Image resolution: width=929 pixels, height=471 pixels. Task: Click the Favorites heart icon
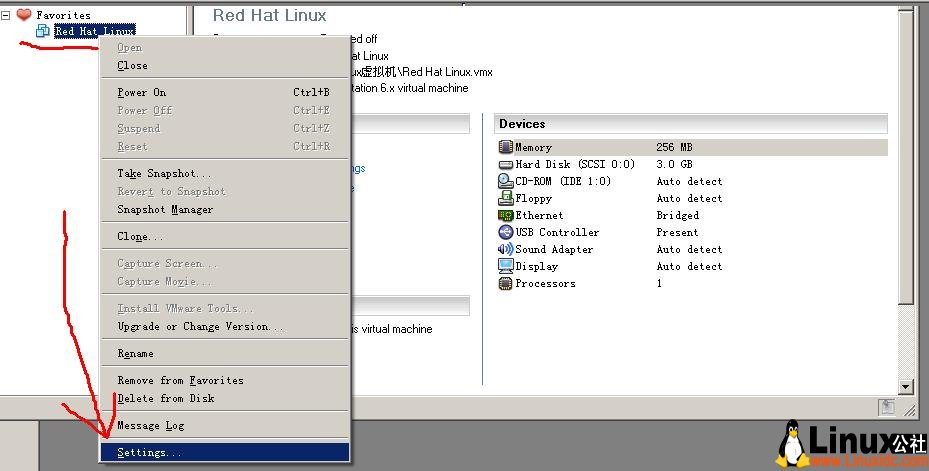click(x=24, y=14)
